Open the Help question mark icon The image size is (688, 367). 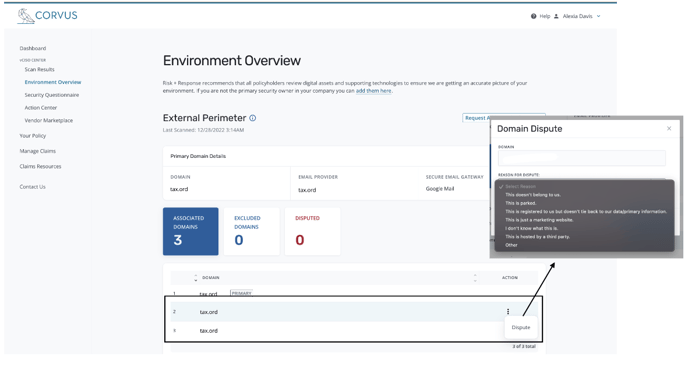[x=533, y=16]
